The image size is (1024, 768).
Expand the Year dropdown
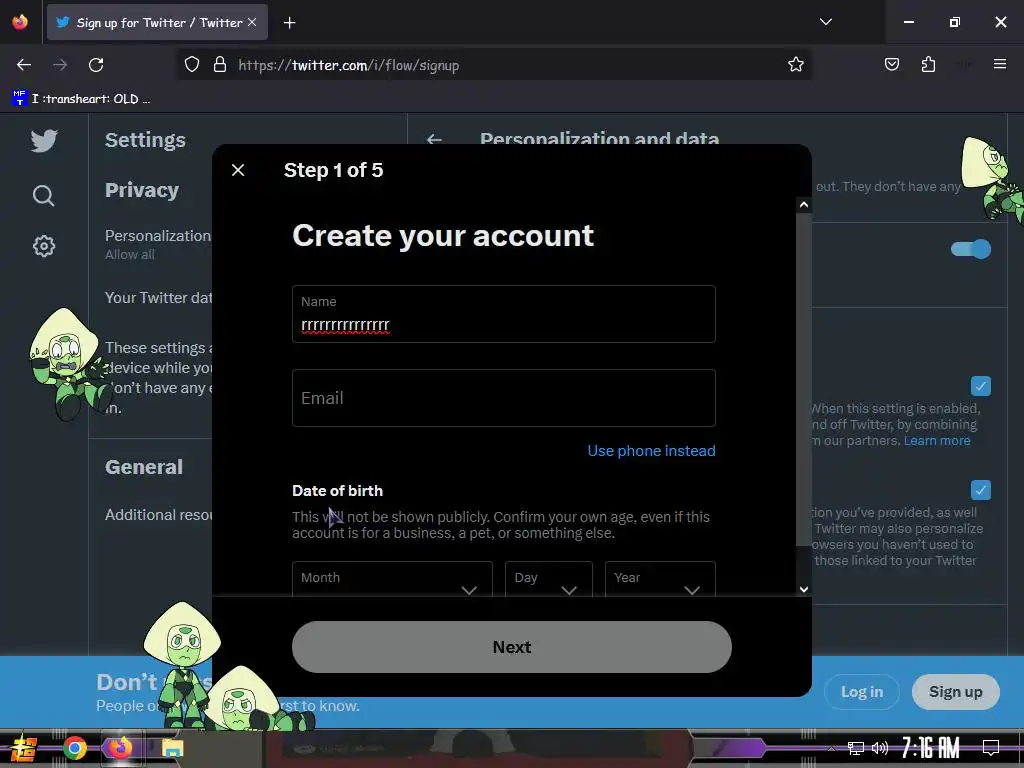(660, 579)
